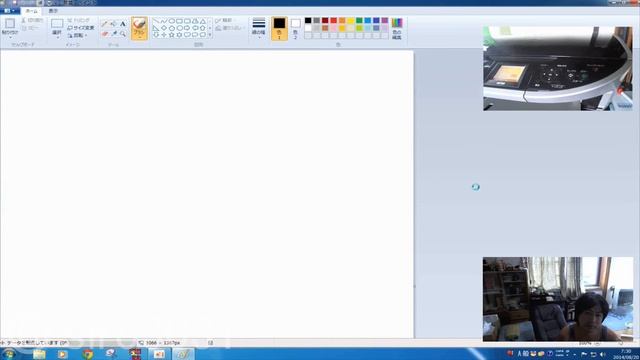
Task: Open Google Chrome from the taskbar
Action: pos(87,354)
